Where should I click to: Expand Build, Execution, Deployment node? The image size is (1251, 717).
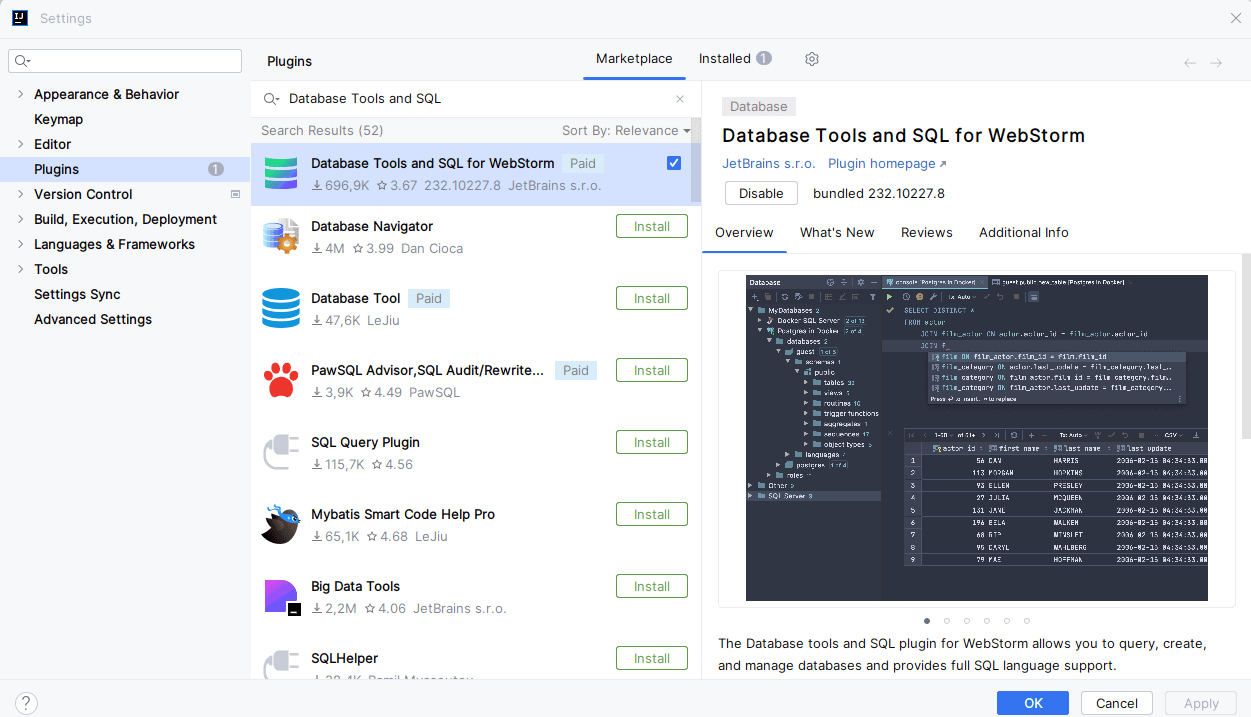pos(20,219)
